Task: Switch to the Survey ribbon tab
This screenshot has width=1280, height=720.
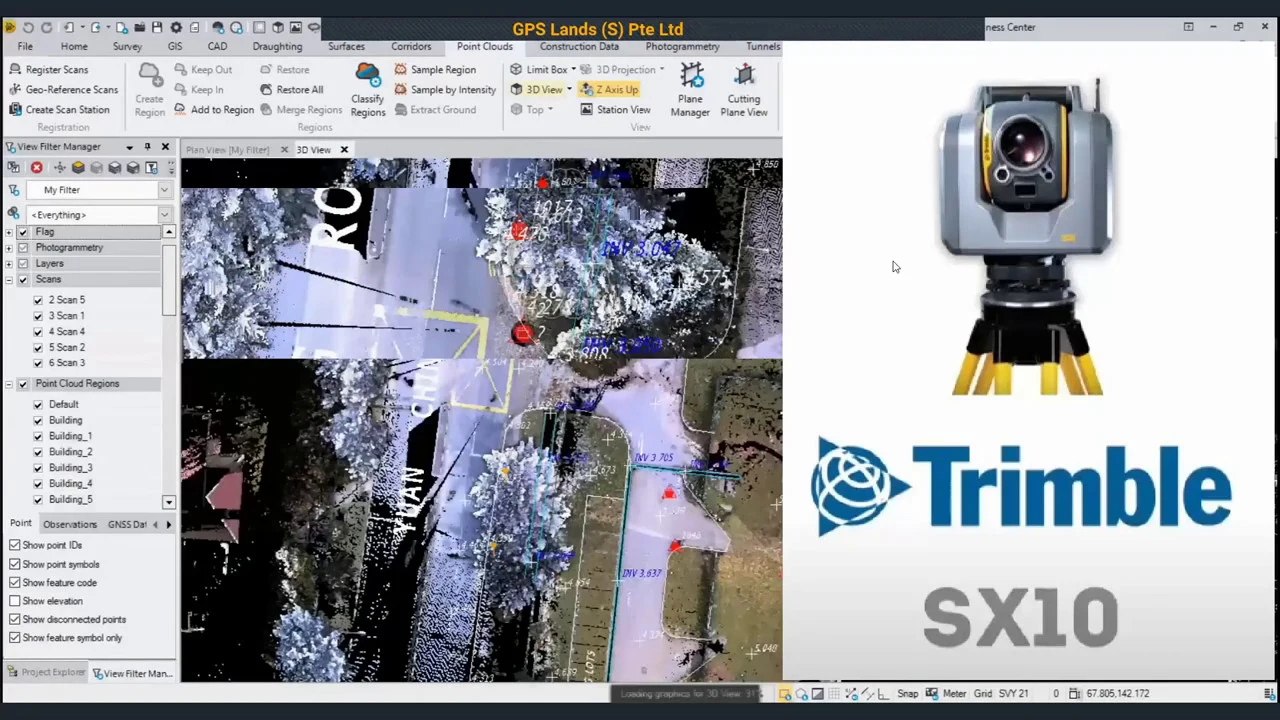Action: pyautogui.click(x=127, y=47)
